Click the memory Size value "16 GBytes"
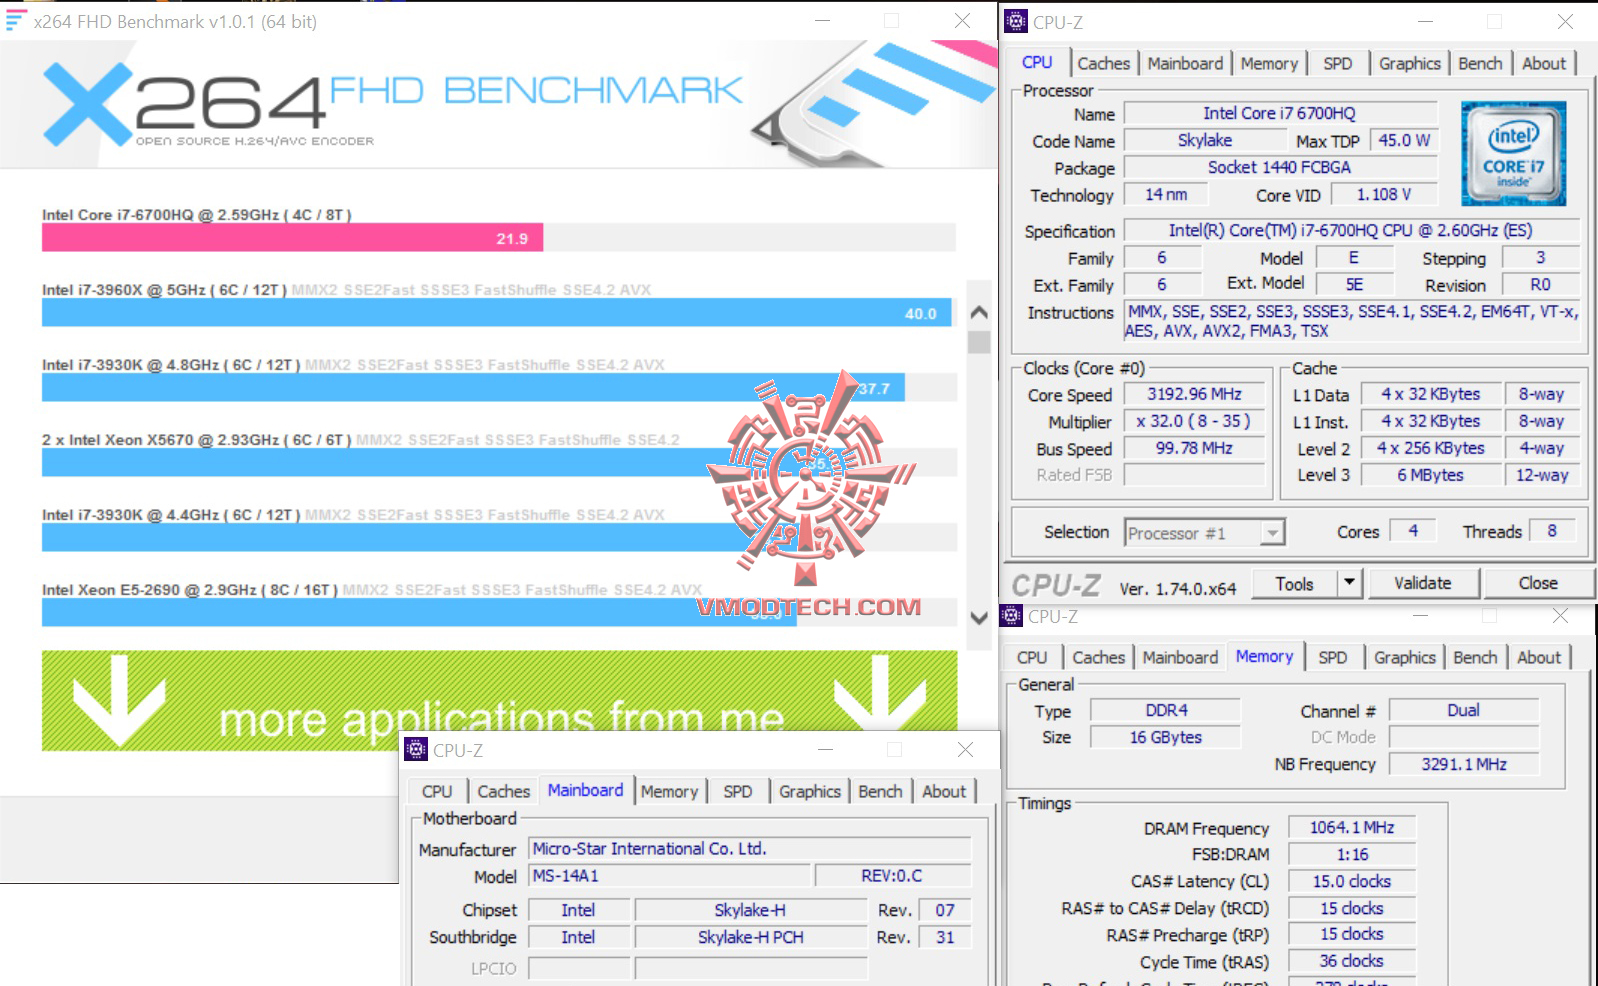Image resolution: width=1598 pixels, height=986 pixels. tap(1166, 738)
